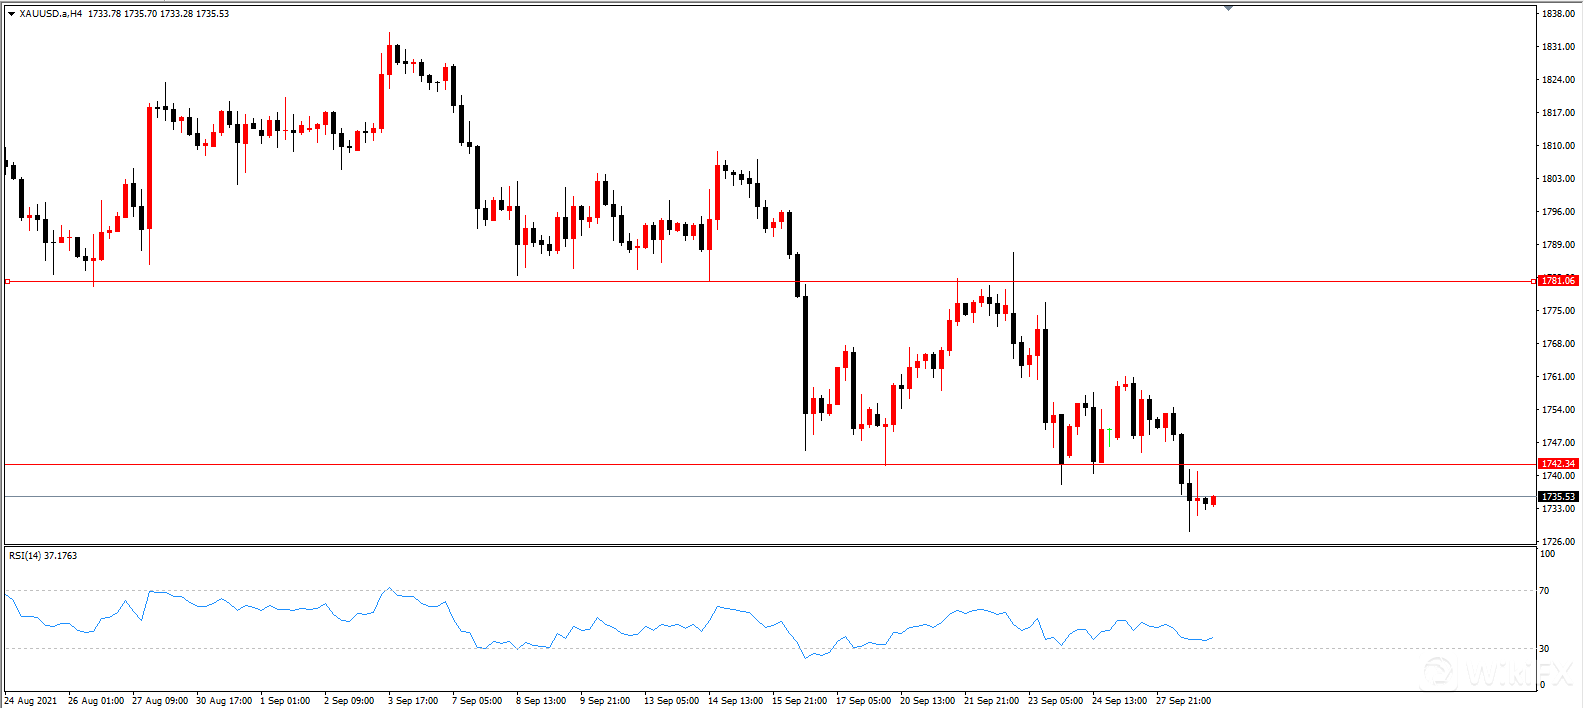Select the XAUUSD.a,H4 symbol title text
This screenshot has height=708, width=1584.
(x=51, y=14)
